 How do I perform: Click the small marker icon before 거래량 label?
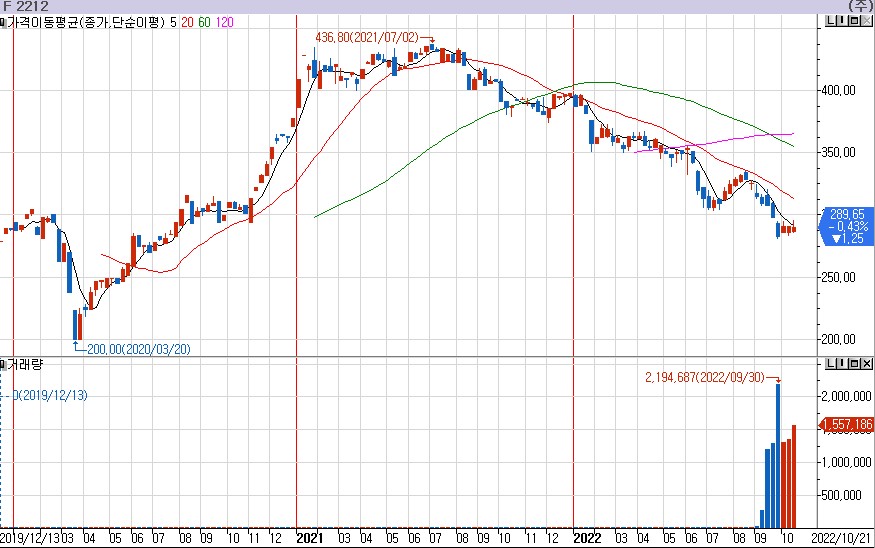pos(3,365)
